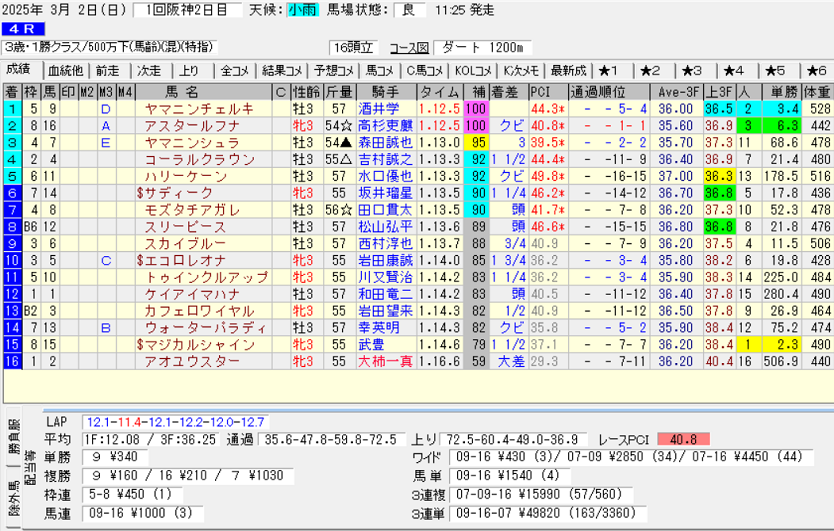The height and width of the screenshot is (531, 834).
Task: Select the 最新成 tab
Action: 569,70
